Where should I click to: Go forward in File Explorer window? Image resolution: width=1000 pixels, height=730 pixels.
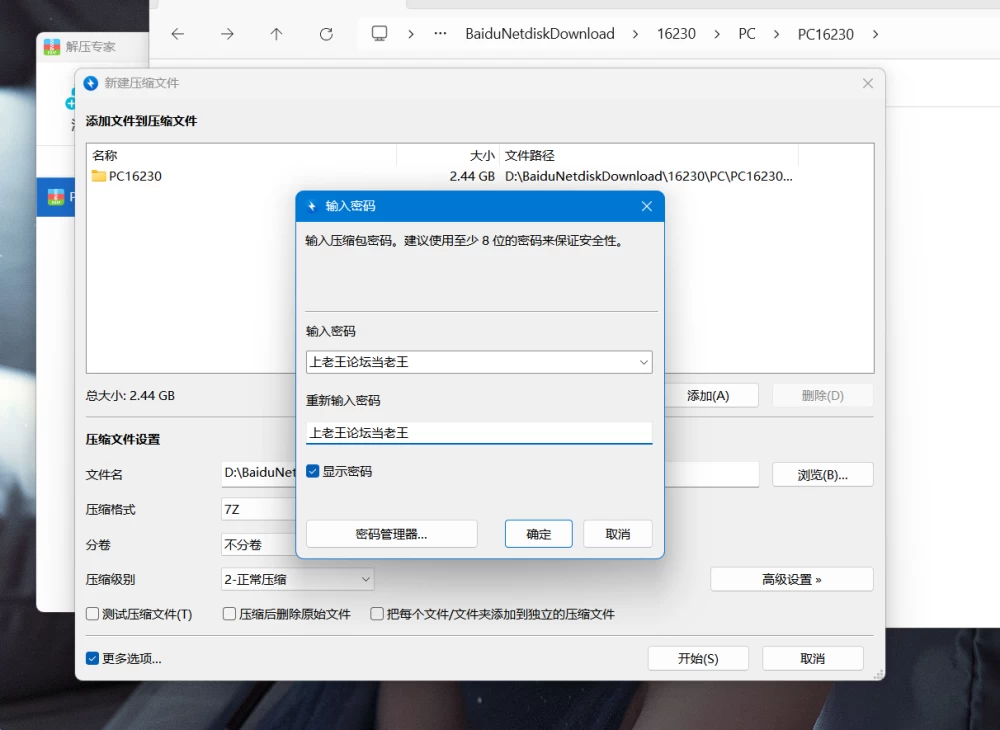pyautogui.click(x=227, y=34)
